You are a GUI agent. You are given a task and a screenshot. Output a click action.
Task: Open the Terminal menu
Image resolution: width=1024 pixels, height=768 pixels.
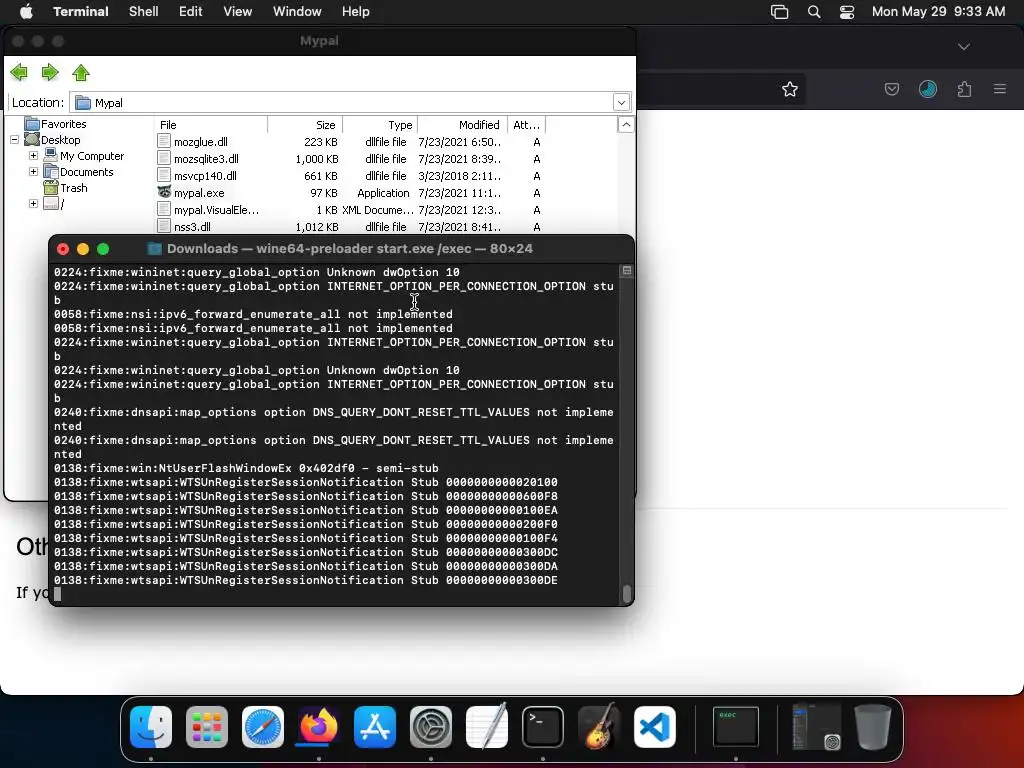pos(81,11)
